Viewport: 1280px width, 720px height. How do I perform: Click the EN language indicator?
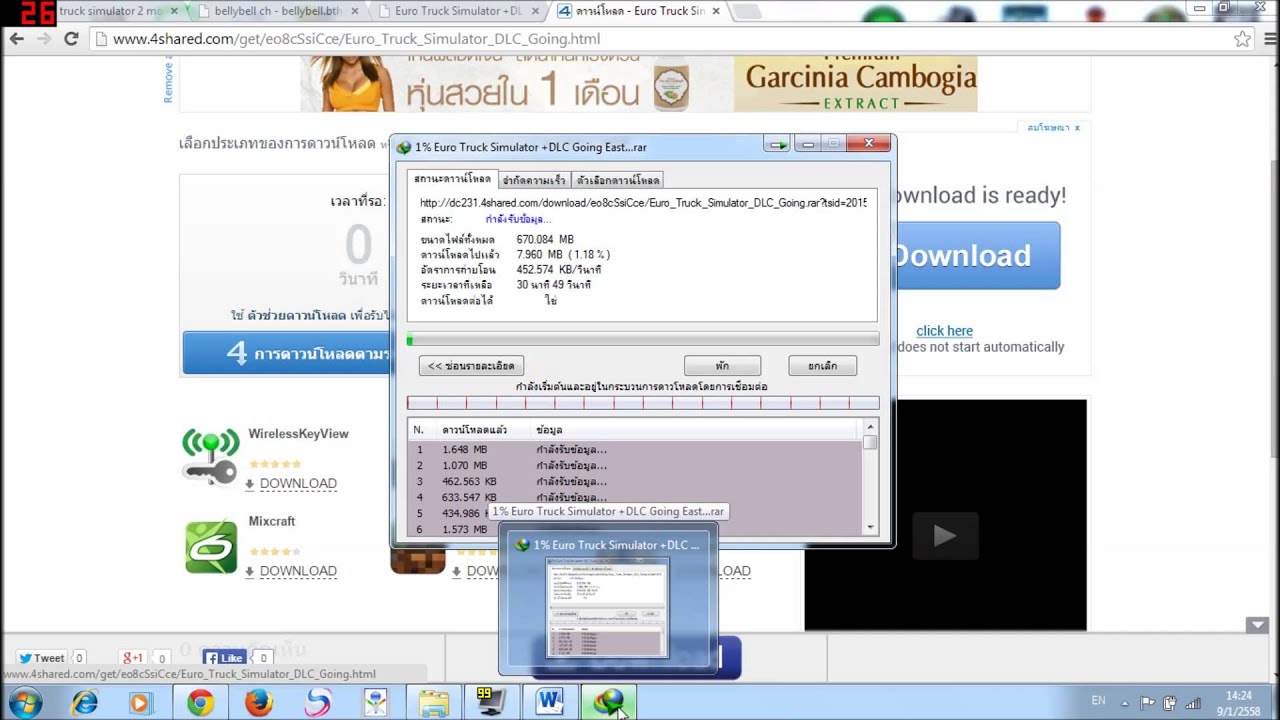1098,701
